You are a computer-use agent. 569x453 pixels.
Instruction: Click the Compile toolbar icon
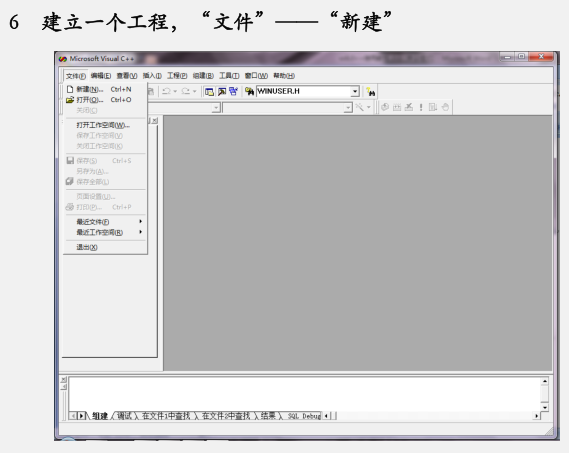(385, 107)
